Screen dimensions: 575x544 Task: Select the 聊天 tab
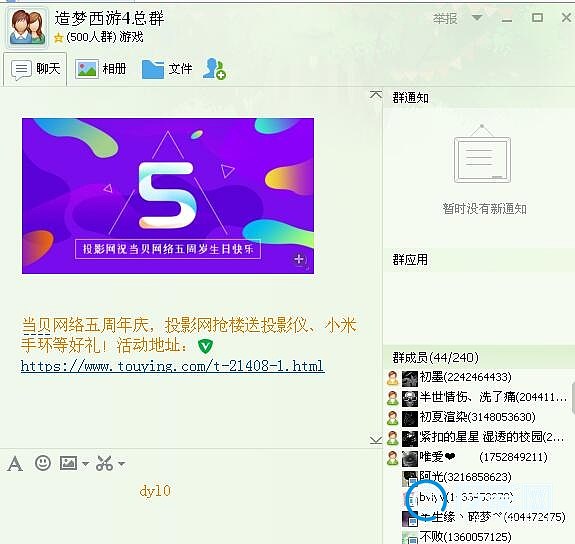[x=35, y=69]
